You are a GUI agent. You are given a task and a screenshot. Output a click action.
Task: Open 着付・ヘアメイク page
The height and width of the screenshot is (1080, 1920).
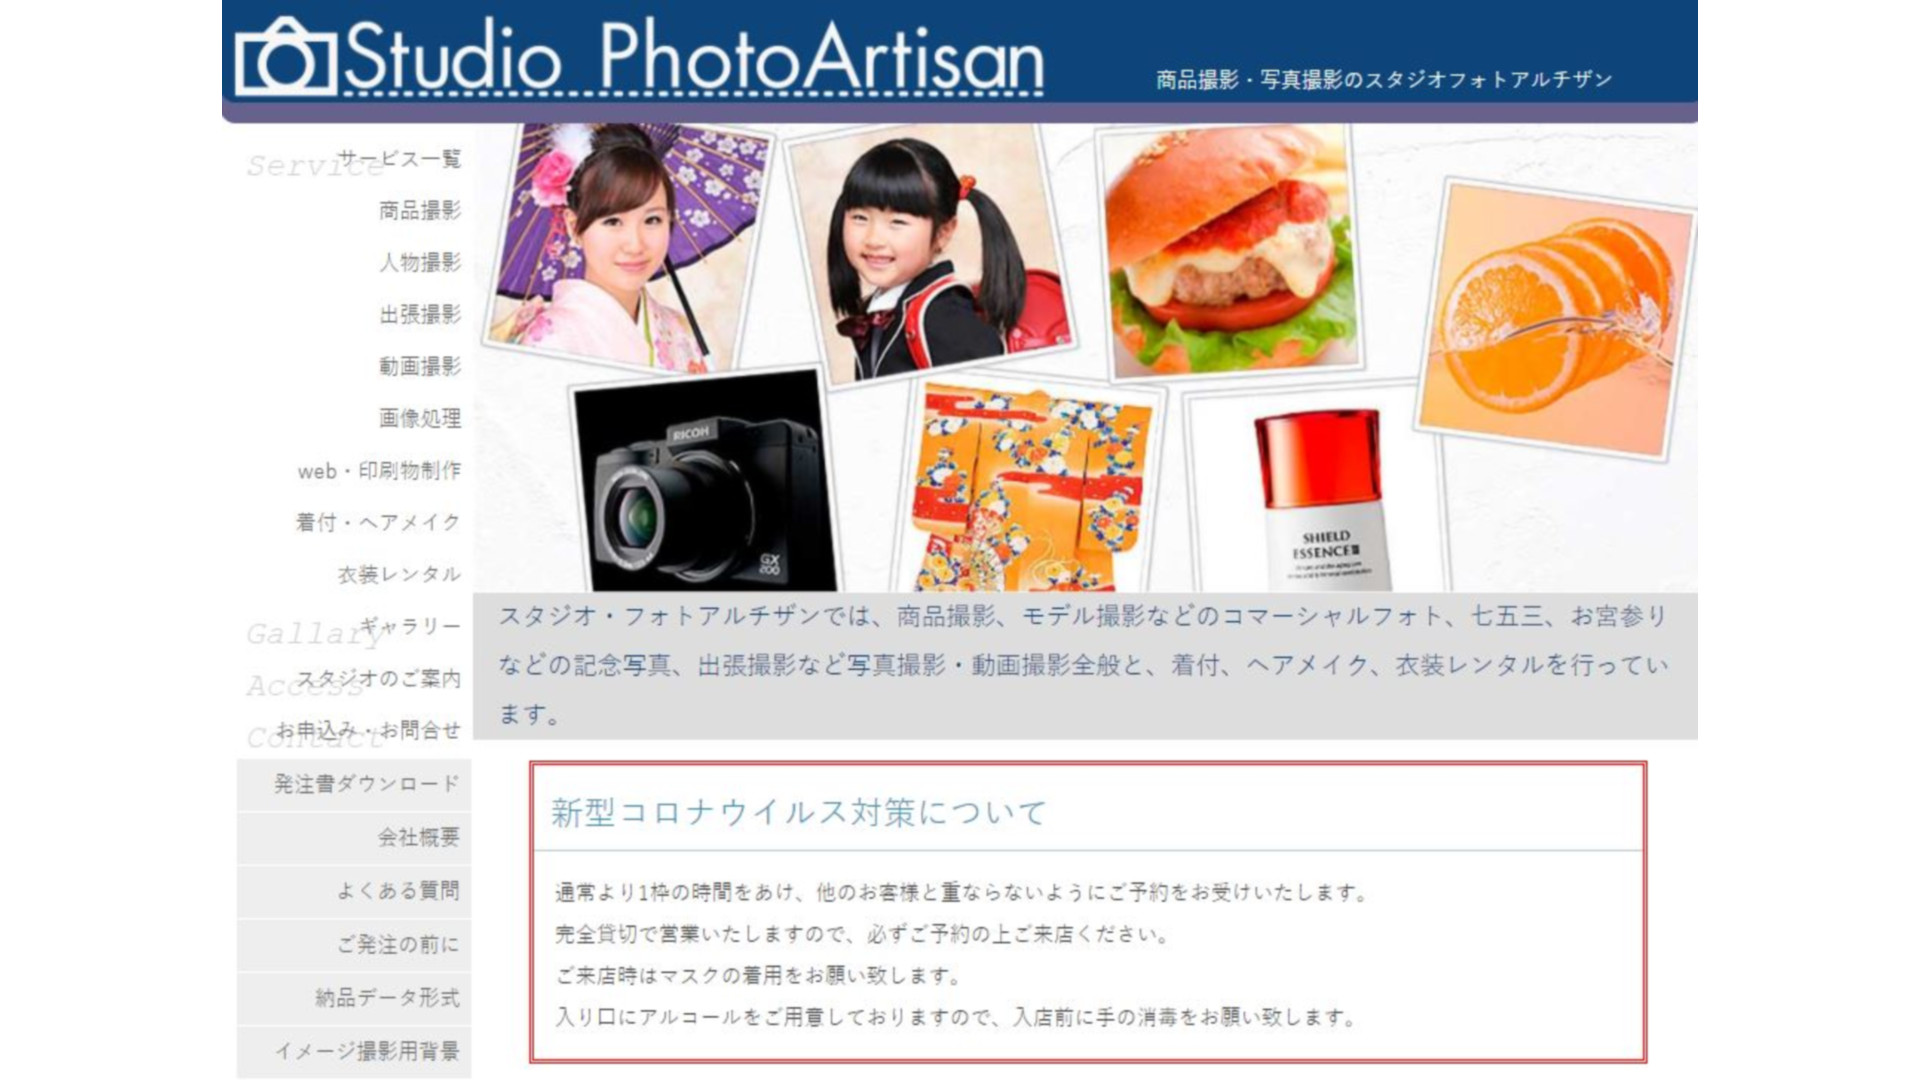pyautogui.click(x=378, y=522)
